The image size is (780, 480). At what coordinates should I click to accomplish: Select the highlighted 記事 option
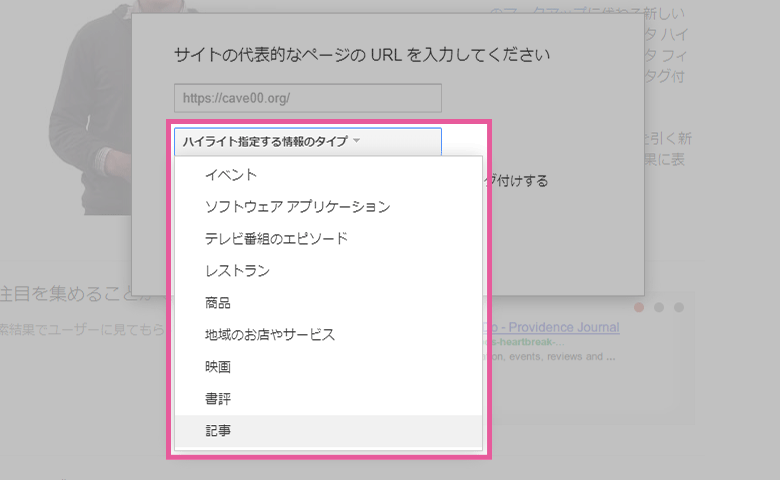pos(328,431)
